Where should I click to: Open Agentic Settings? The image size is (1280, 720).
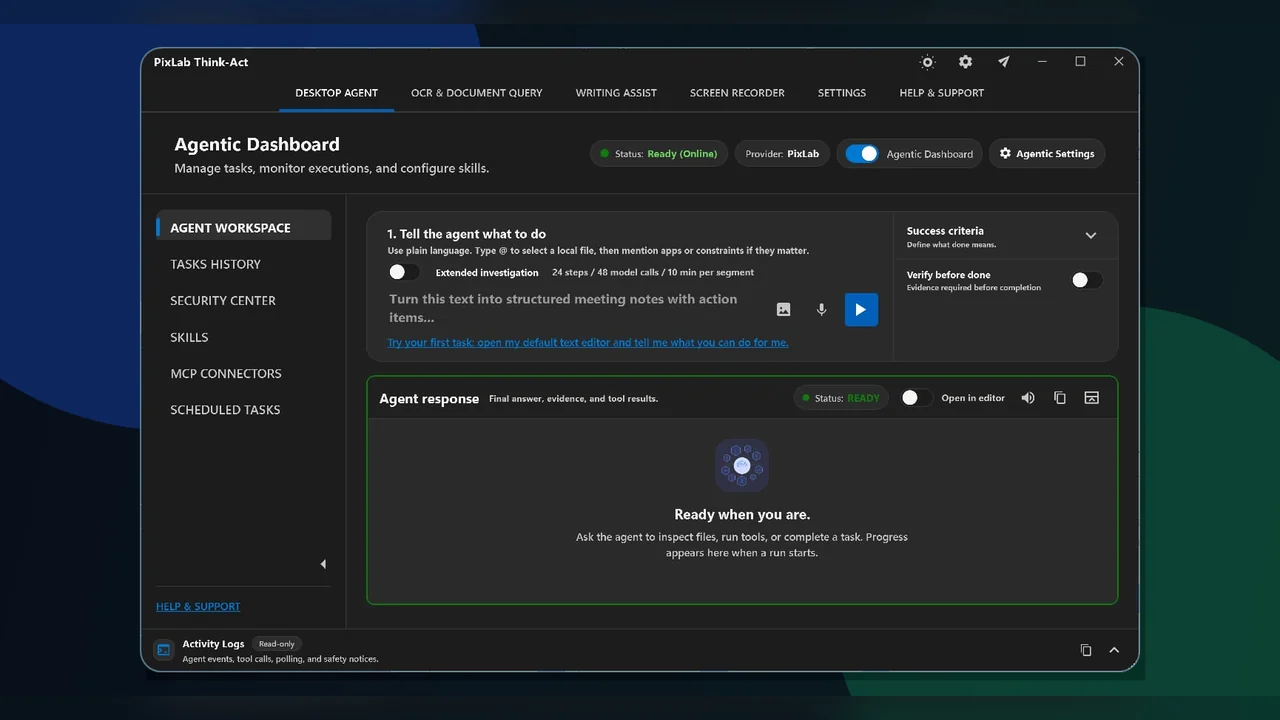(x=1047, y=154)
